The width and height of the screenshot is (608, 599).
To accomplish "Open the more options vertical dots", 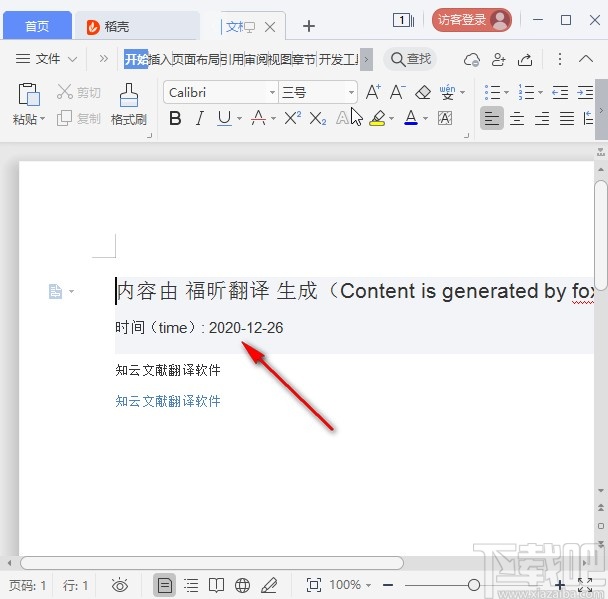I will (x=560, y=59).
